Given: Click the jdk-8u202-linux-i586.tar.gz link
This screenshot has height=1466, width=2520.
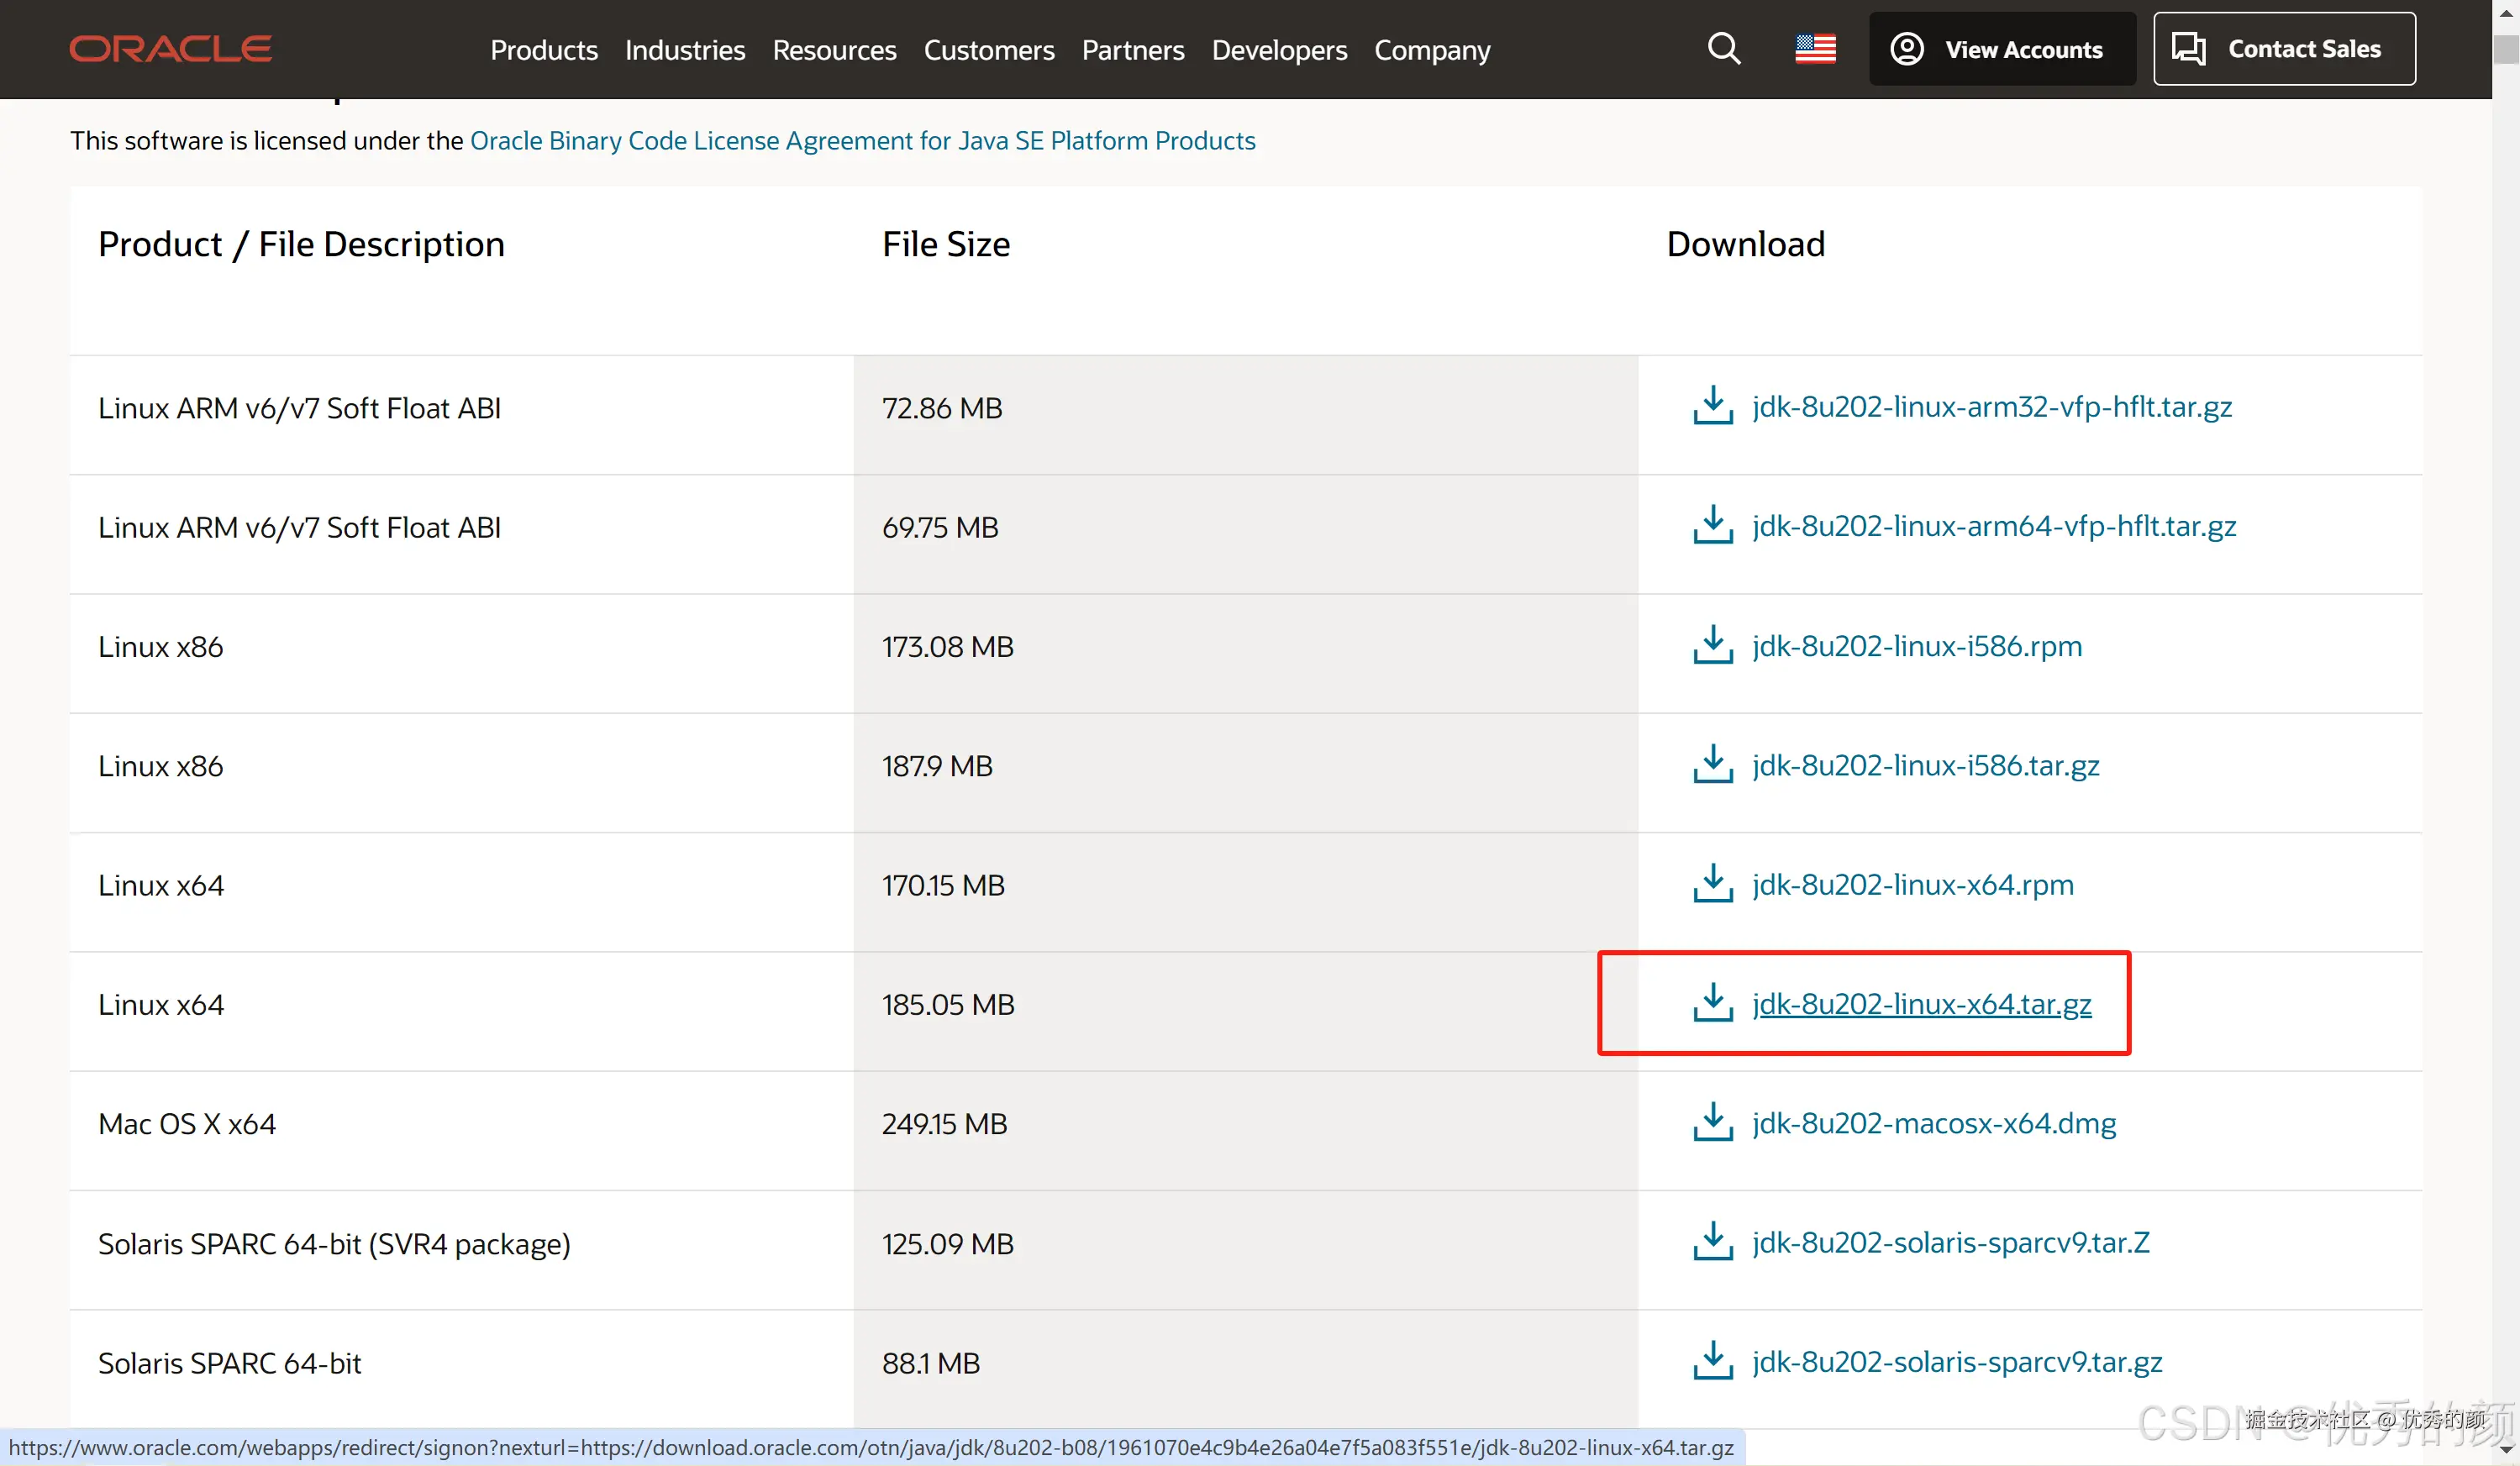Looking at the screenshot, I should (1925, 765).
